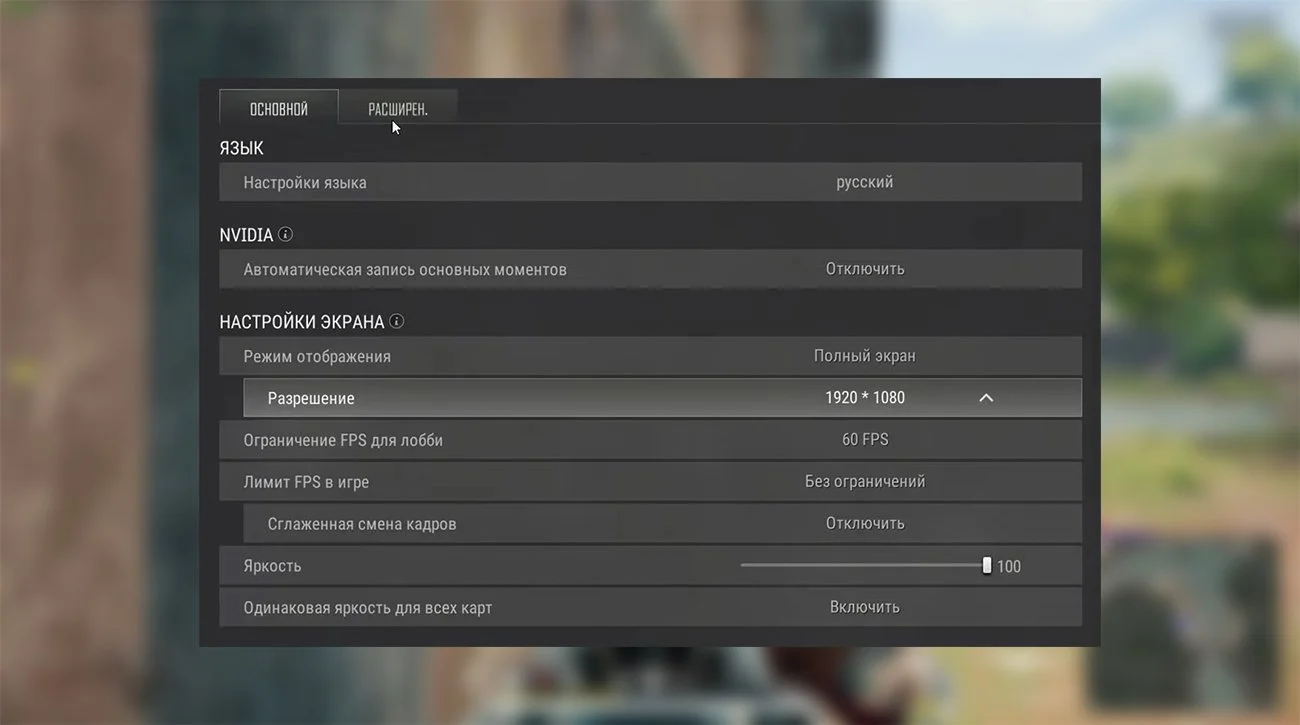This screenshot has height=725, width=1300.
Task: Click the Полный экран value
Action: 865,356
